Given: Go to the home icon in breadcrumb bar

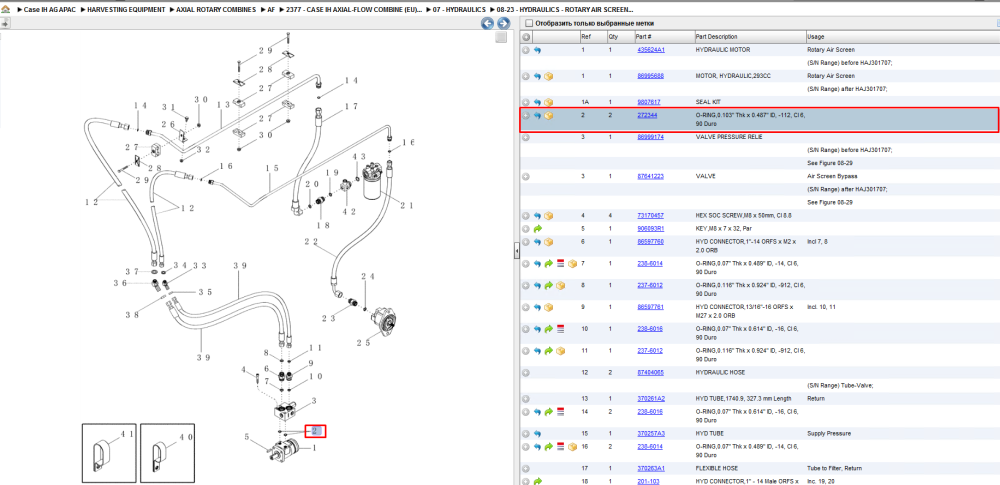Looking at the screenshot, I should 6,10.
